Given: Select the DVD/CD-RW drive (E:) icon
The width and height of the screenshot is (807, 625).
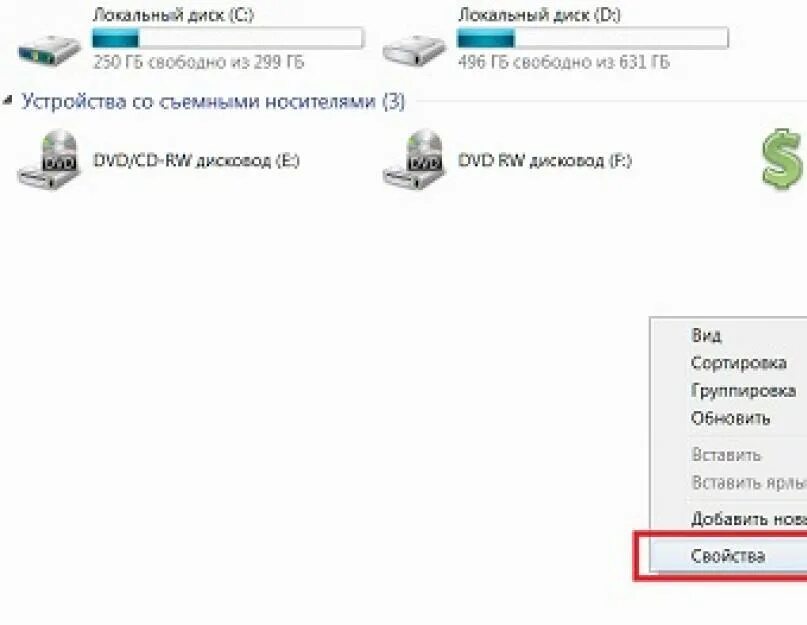Looking at the screenshot, I should pos(49,160).
